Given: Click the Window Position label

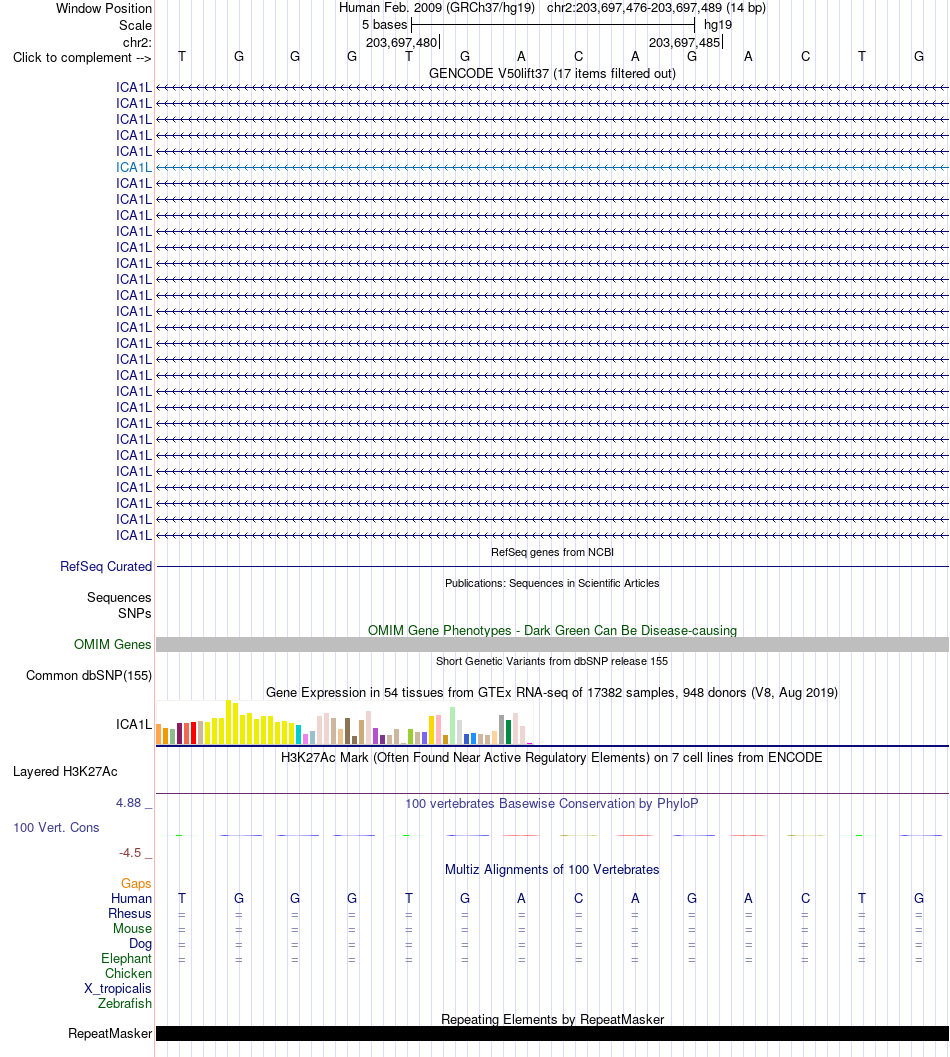Looking at the screenshot, I should coord(104,9).
